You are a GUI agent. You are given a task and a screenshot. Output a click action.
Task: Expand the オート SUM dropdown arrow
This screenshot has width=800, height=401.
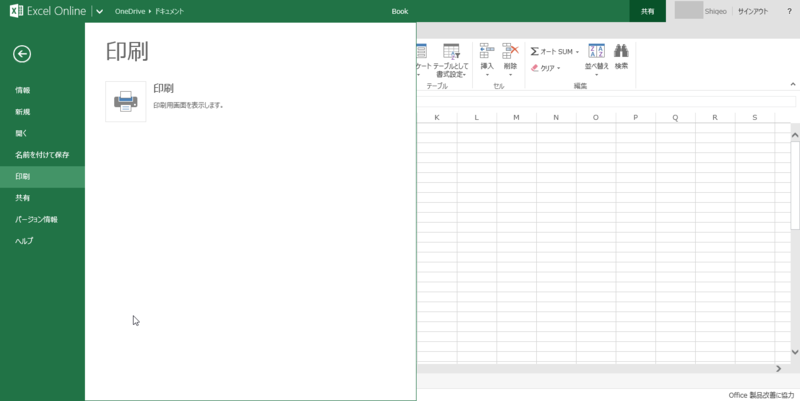tap(578, 52)
